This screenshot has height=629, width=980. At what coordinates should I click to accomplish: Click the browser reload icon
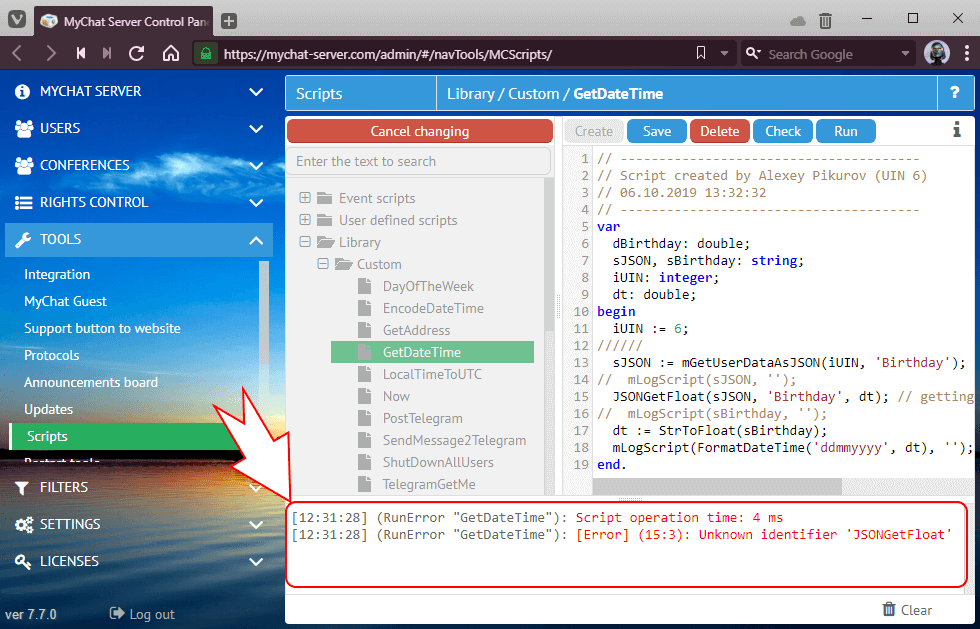tap(137, 54)
